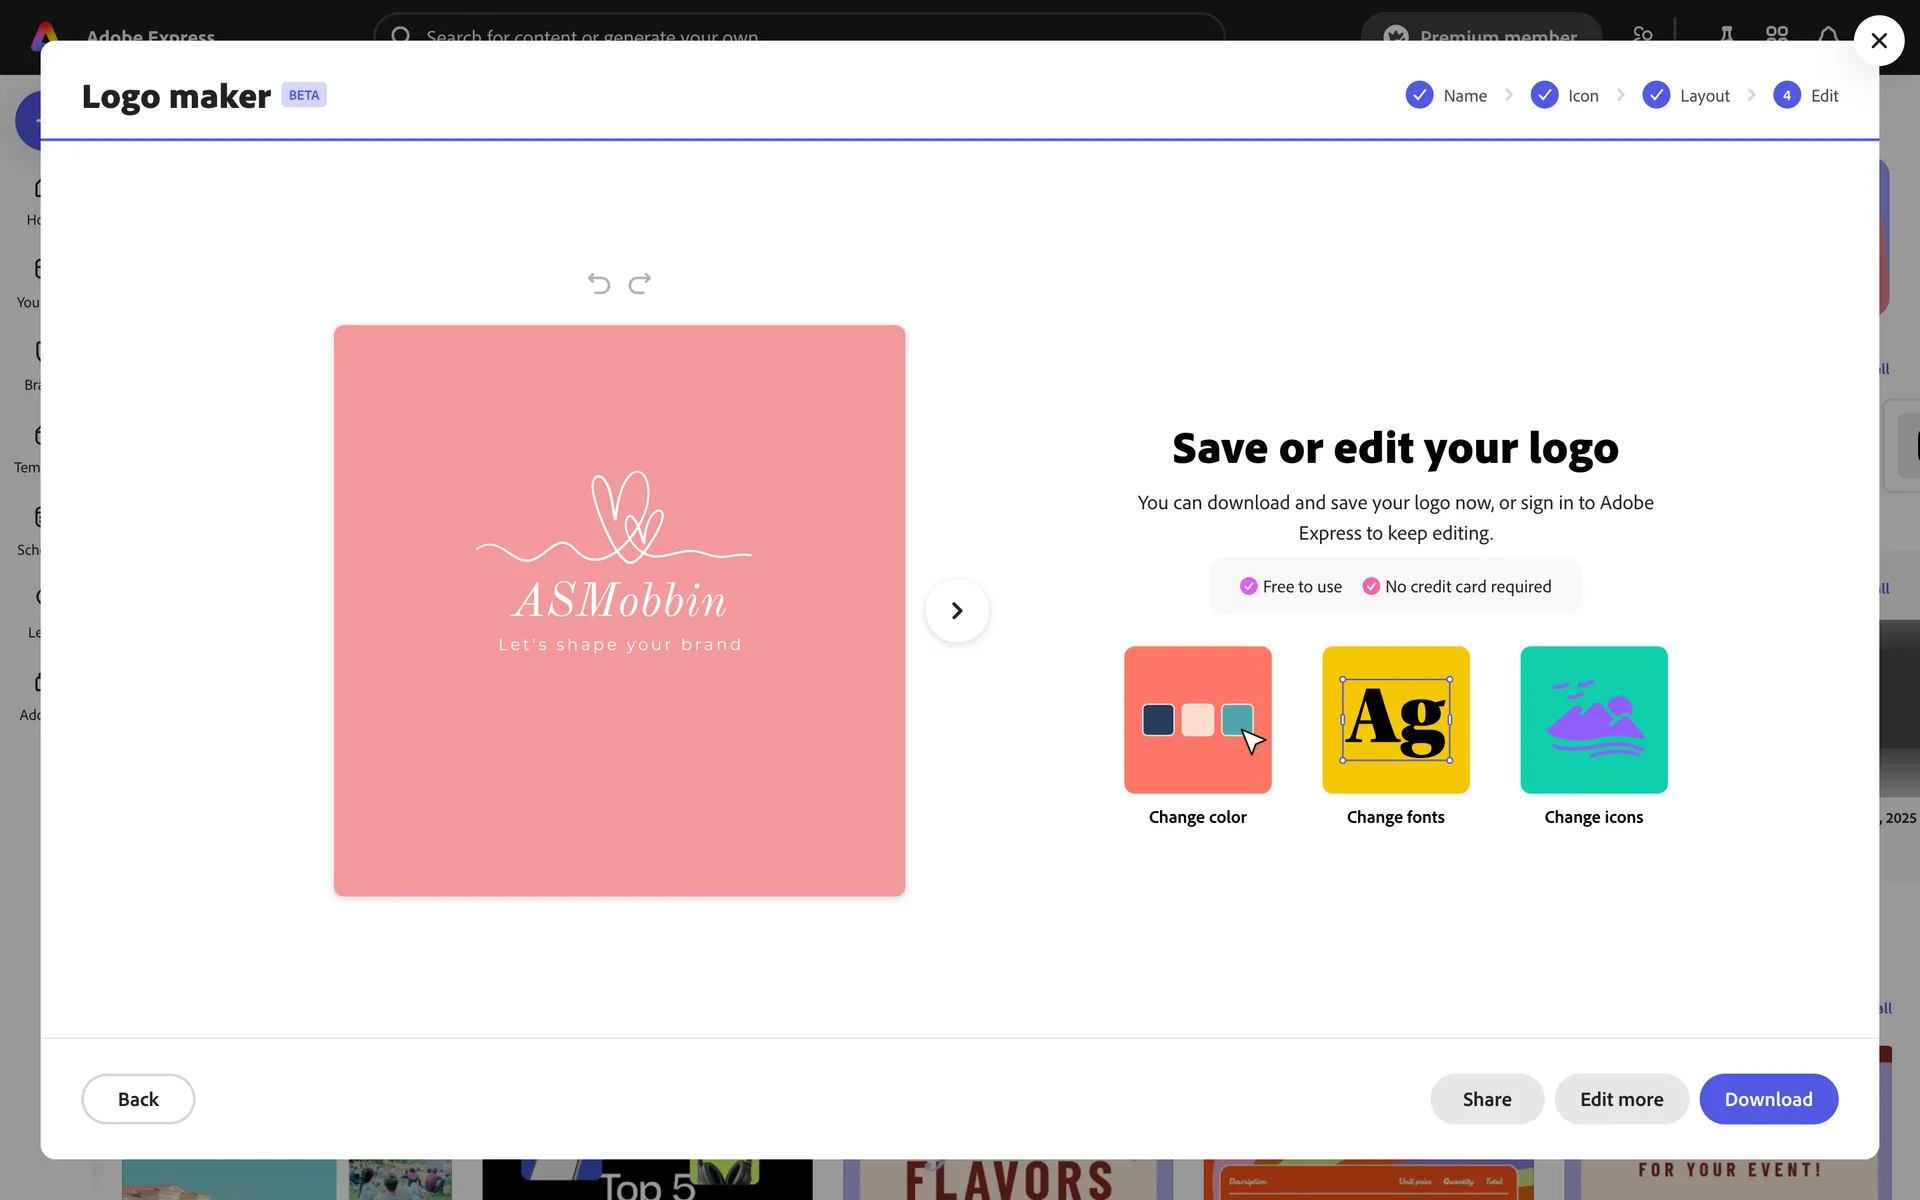Click the redo arrow icon
The image size is (1920, 1200).
point(640,284)
